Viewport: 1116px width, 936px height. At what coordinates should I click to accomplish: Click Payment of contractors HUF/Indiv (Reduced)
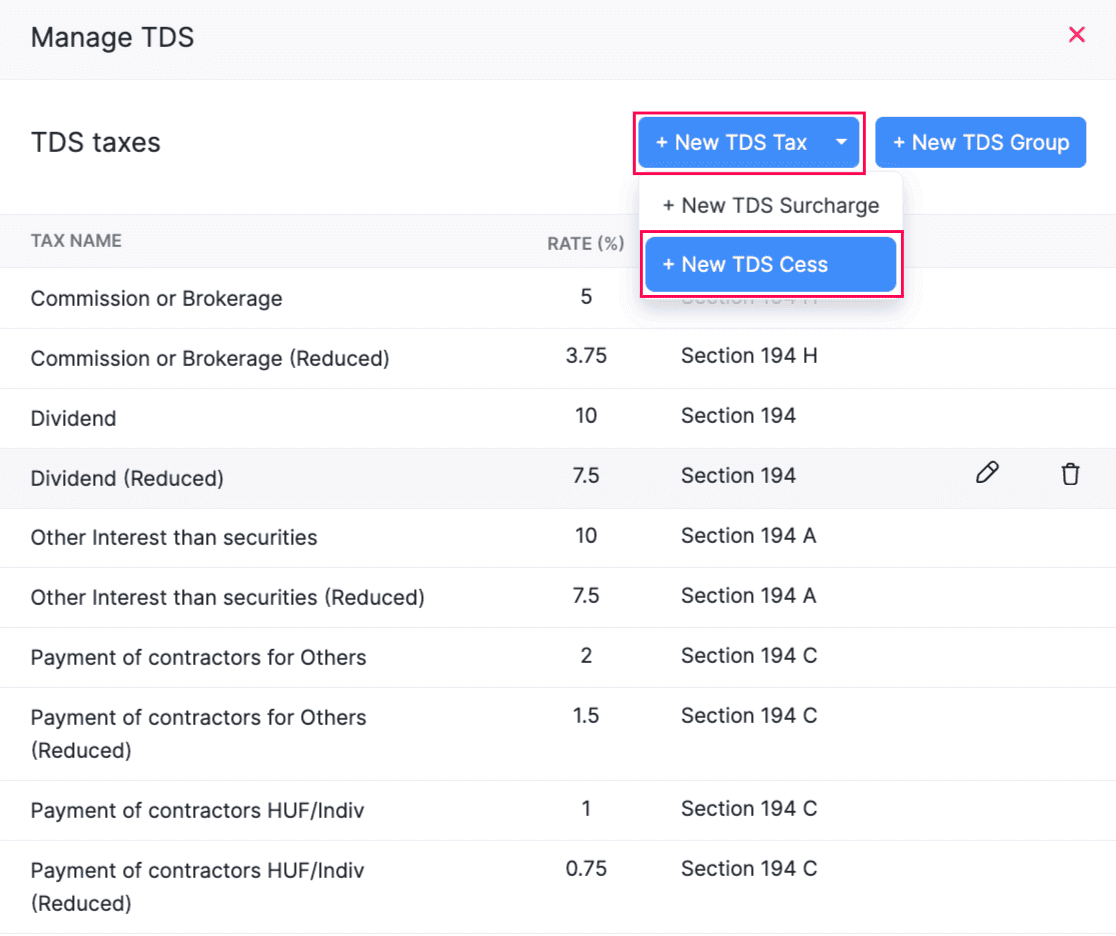(x=197, y=886)
